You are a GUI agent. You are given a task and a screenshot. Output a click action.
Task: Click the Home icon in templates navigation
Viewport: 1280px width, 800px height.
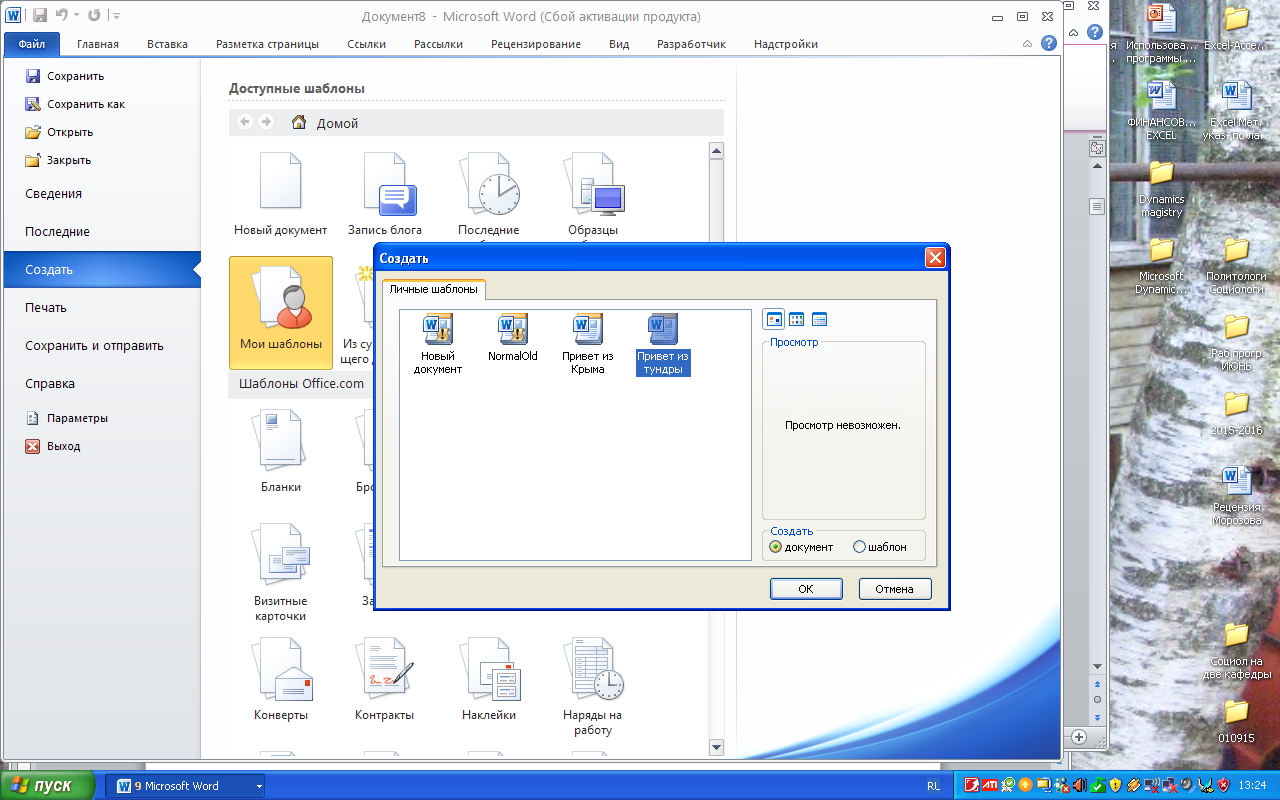click(298, 122)
